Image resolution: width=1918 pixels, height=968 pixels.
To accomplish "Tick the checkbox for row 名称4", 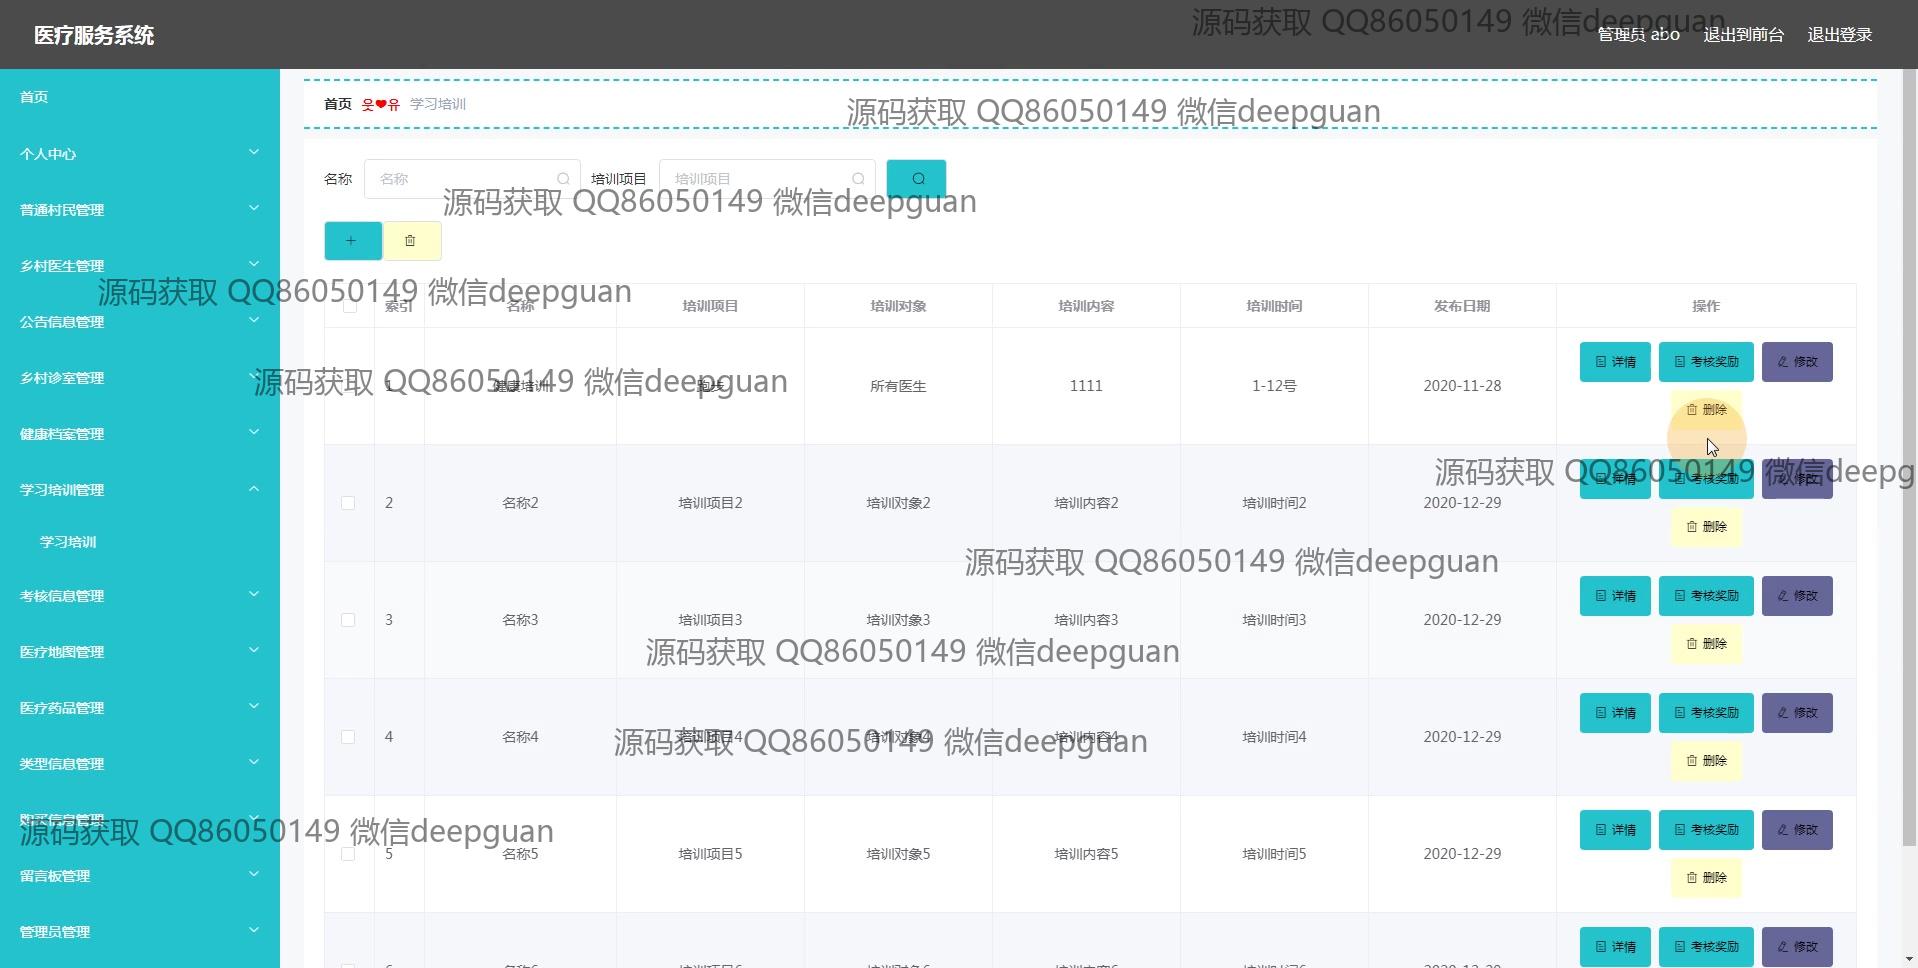I will (348, 737).
